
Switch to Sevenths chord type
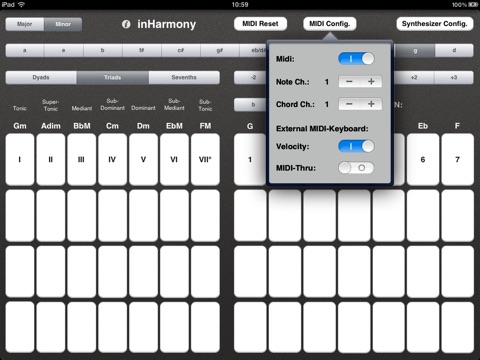184,77
